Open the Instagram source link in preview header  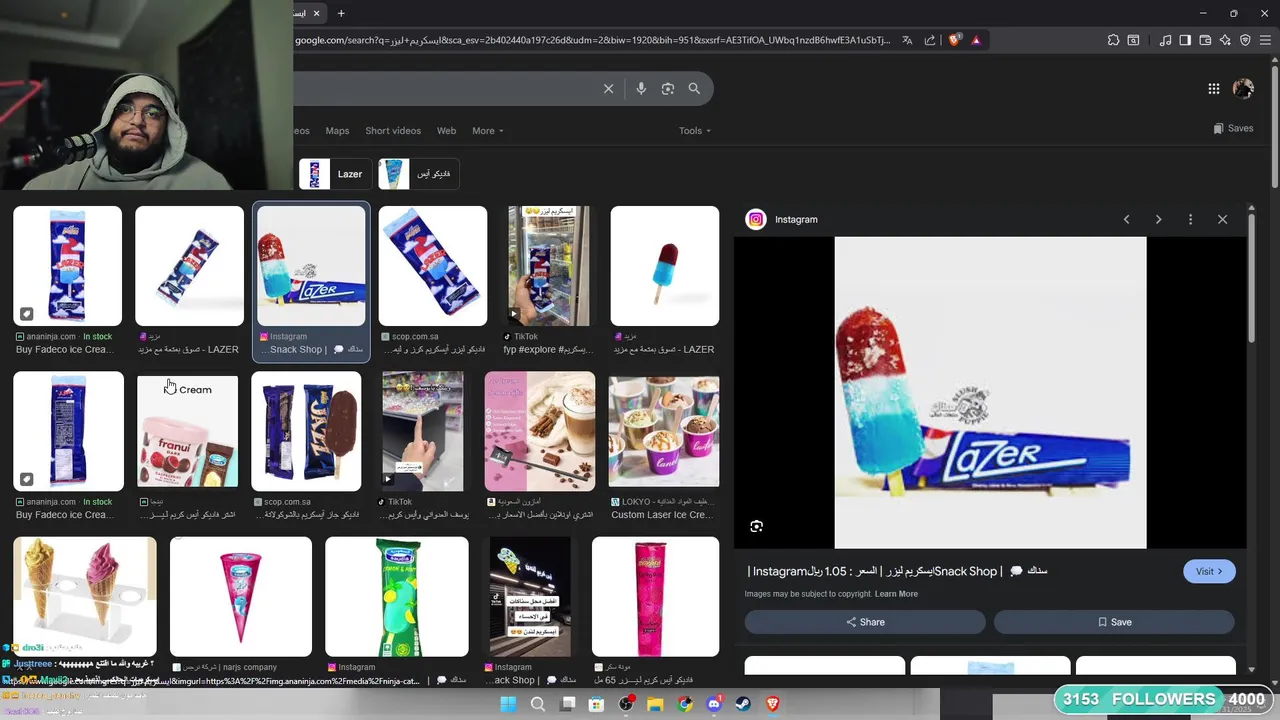pyautogui.click(x=782, y=219)
